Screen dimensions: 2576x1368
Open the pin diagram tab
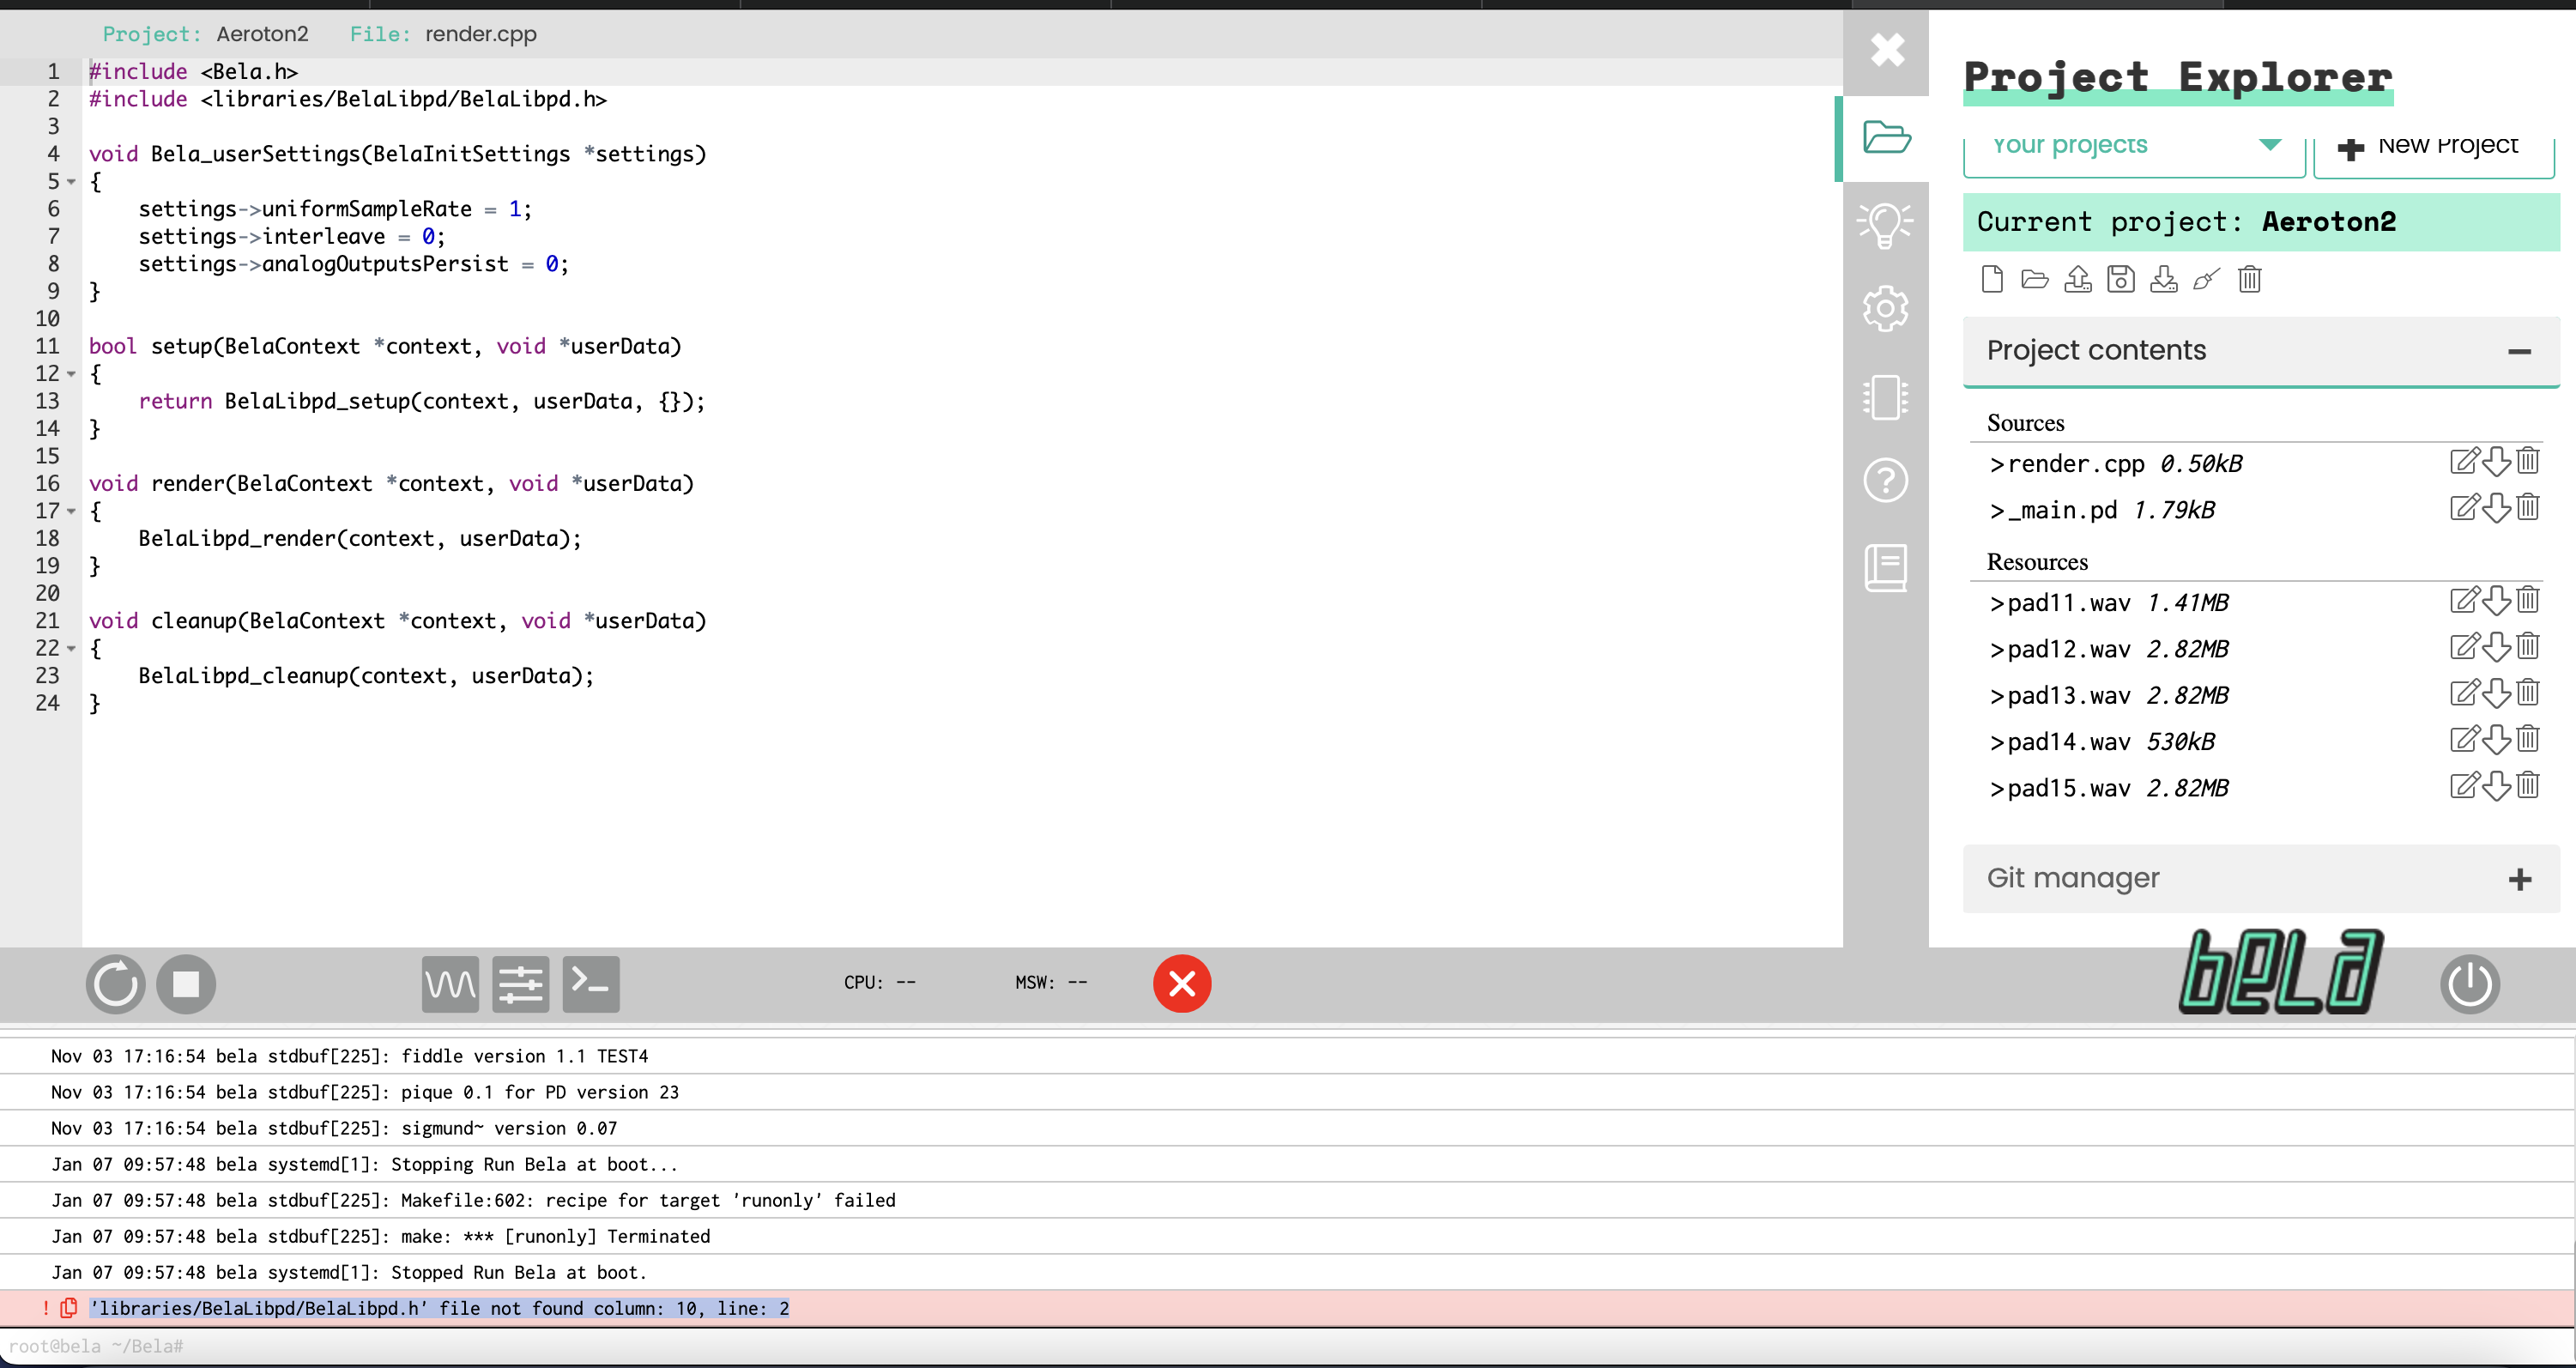[x=1885, y=397]
